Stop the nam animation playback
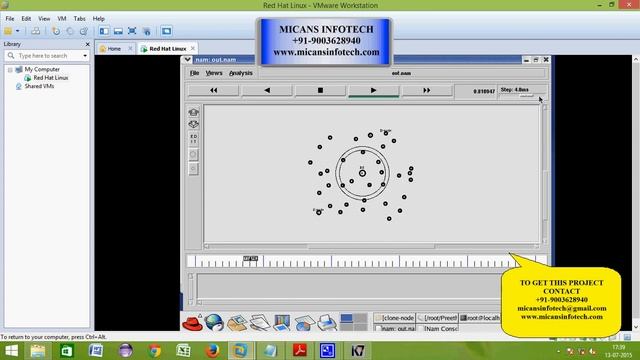This screenshot has width=640, height=360. click(320, 90)
